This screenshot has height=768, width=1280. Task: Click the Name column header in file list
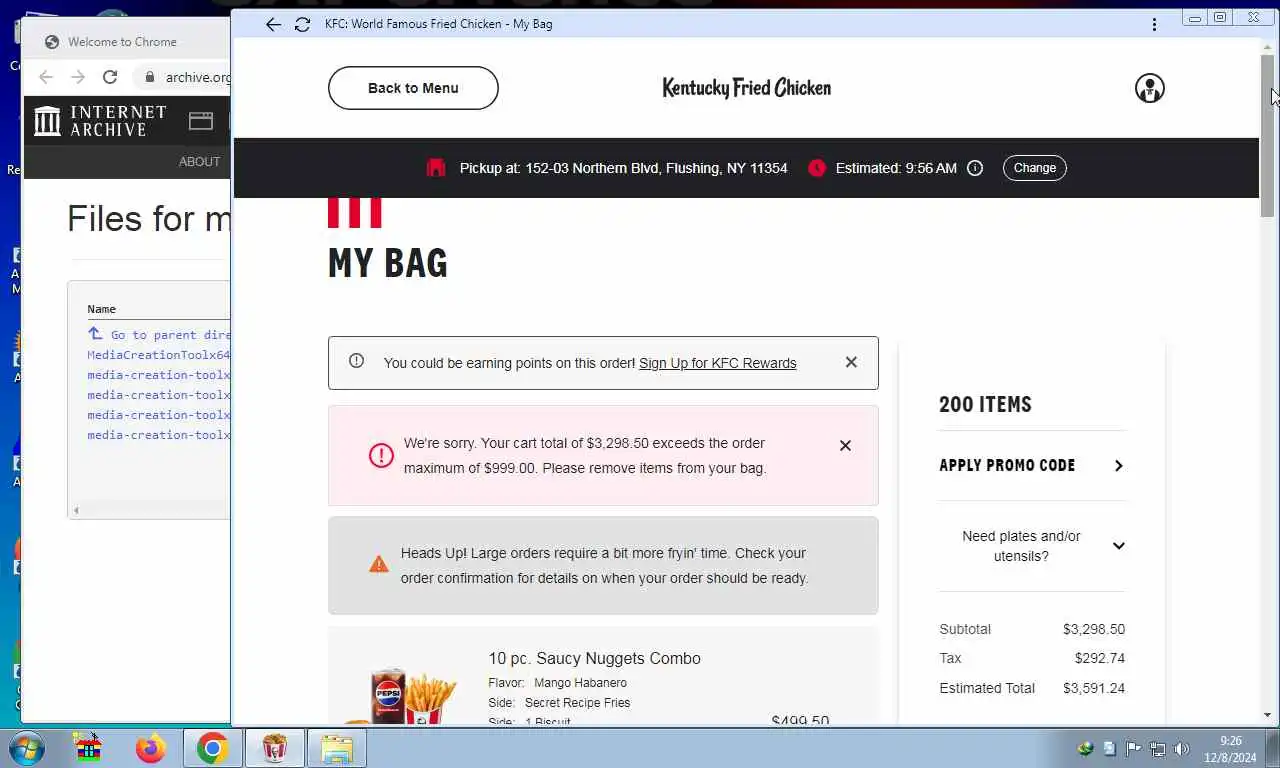[101, 309]
